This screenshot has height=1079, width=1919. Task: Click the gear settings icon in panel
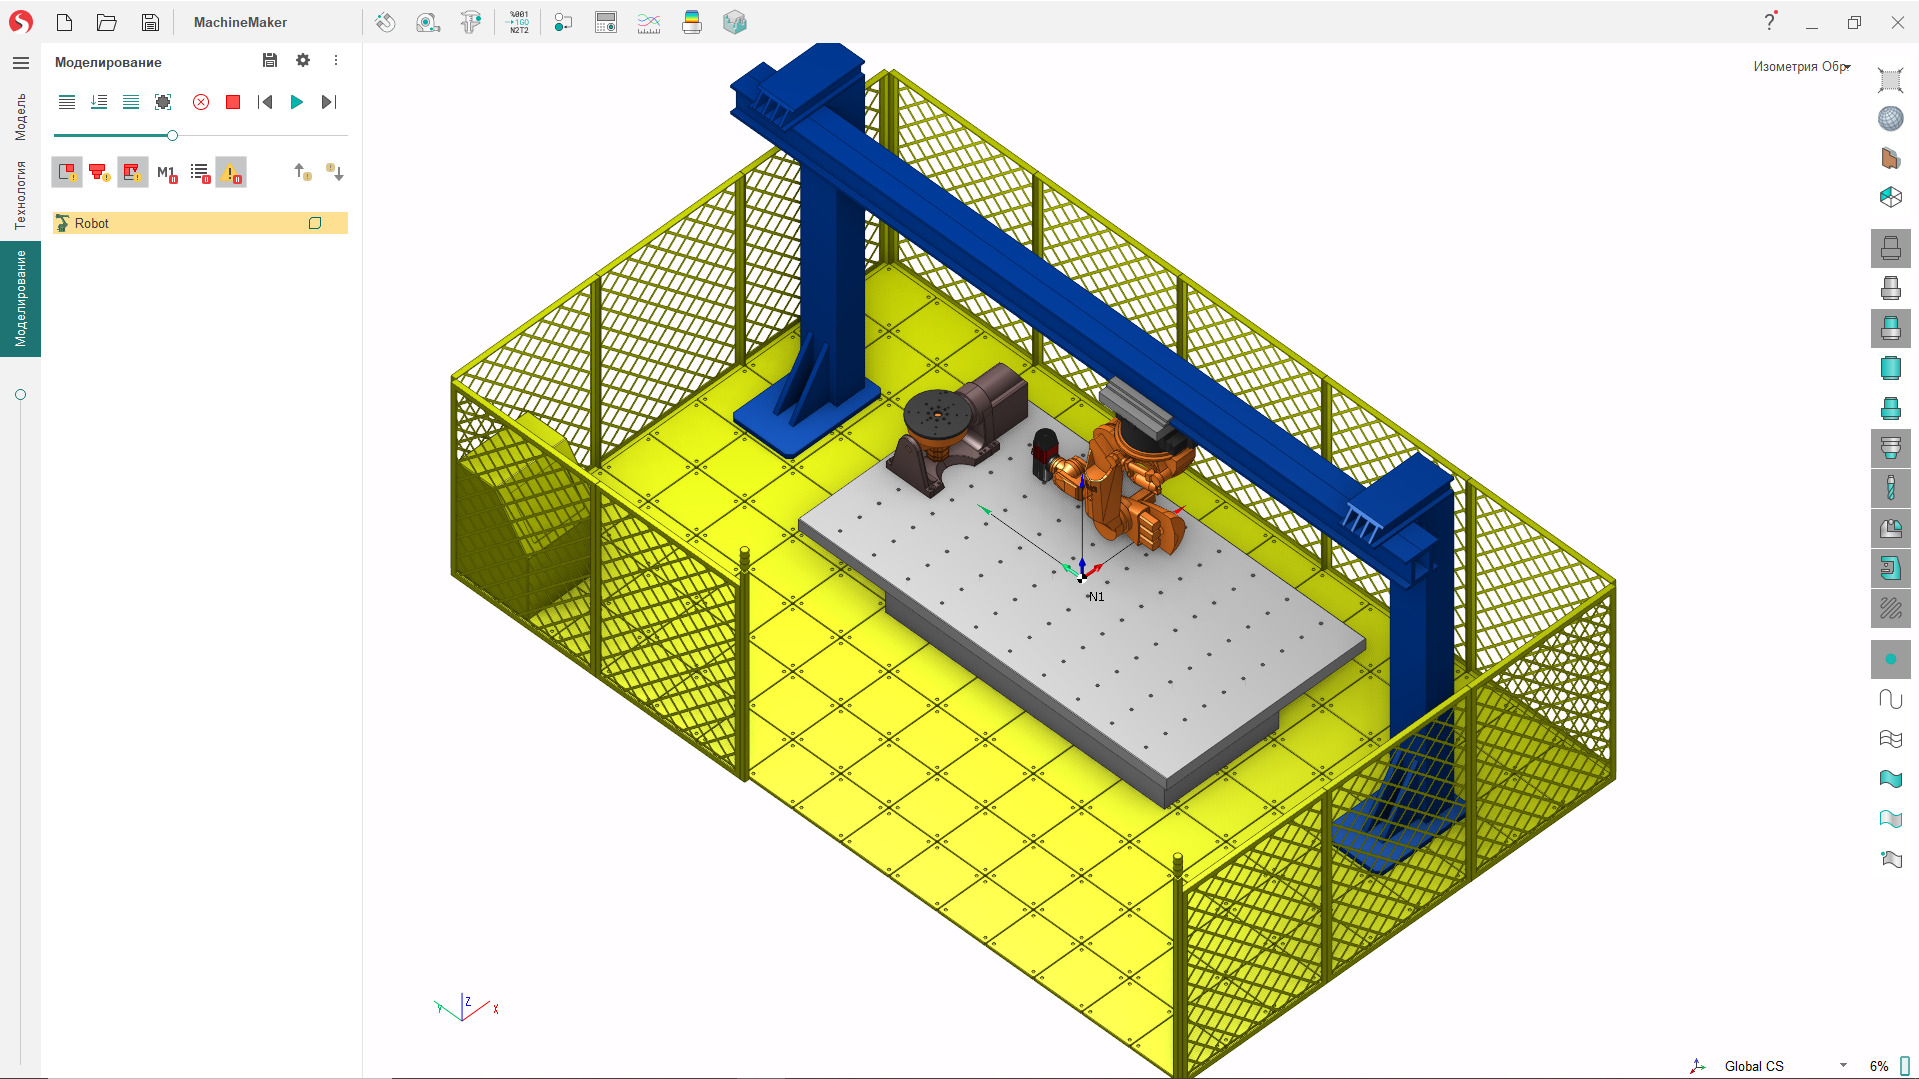pos(303,61)
